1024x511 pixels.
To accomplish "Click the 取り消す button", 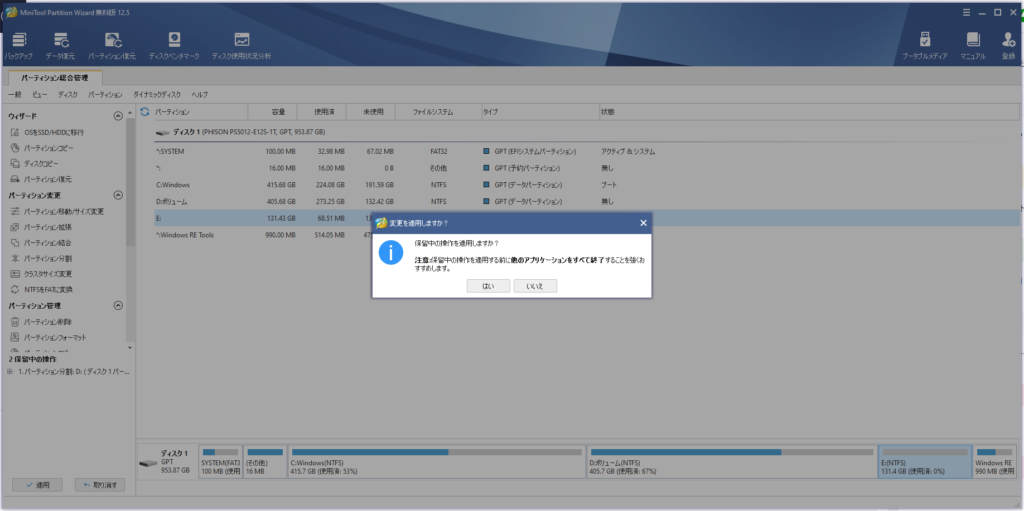I will [100, 486].
